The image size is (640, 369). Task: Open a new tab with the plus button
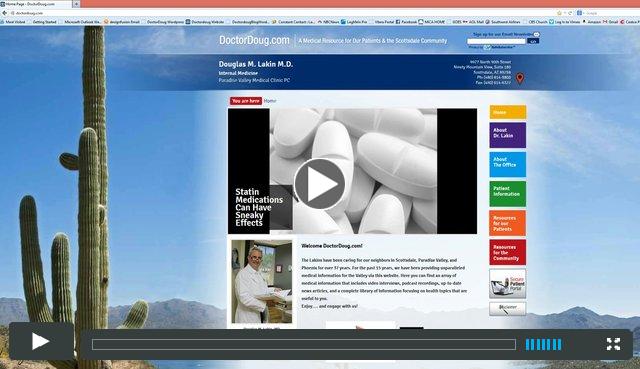(76, 4)
